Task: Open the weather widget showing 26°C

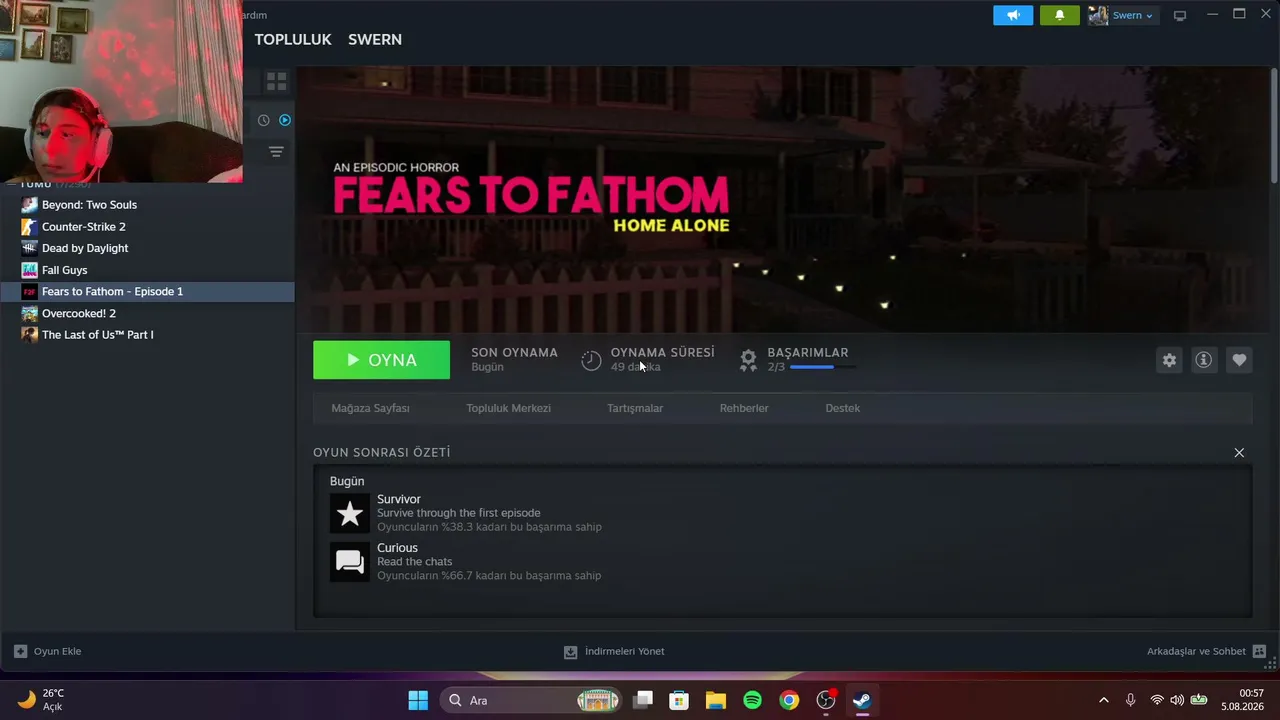Action: pyautogui.click(x=42, y=700)
